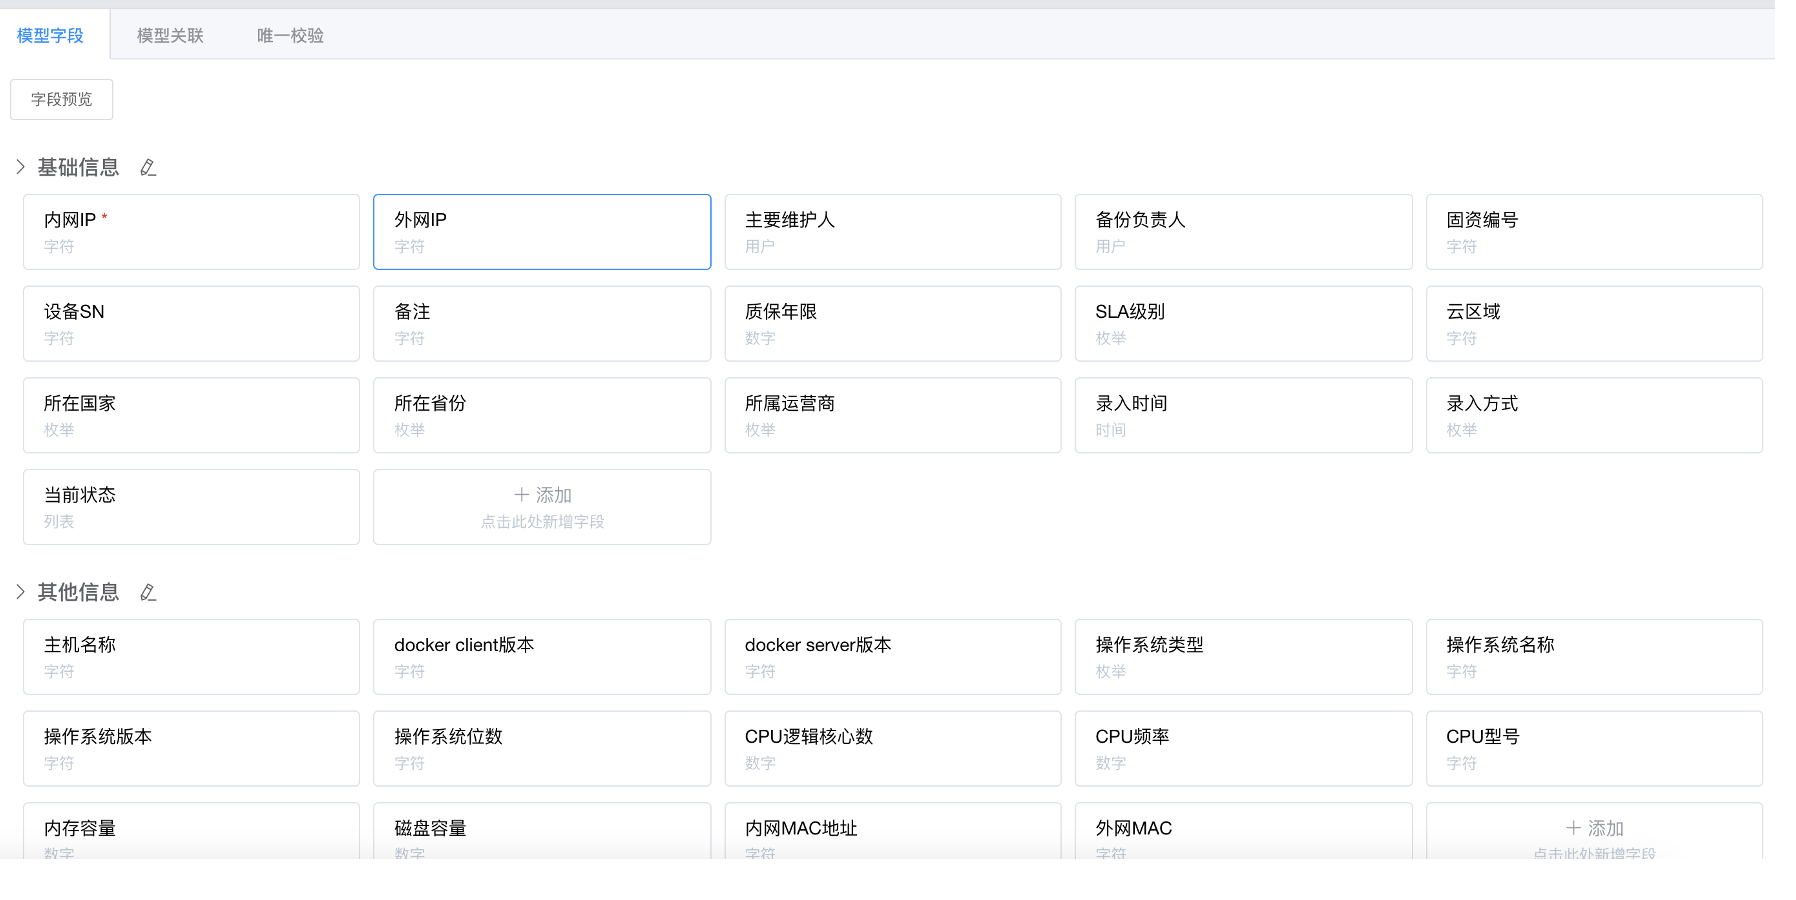Screen dimensions: 1796x900
Task: Edit the 基础信息 group name with pencil icon
Action: (148, 168)
